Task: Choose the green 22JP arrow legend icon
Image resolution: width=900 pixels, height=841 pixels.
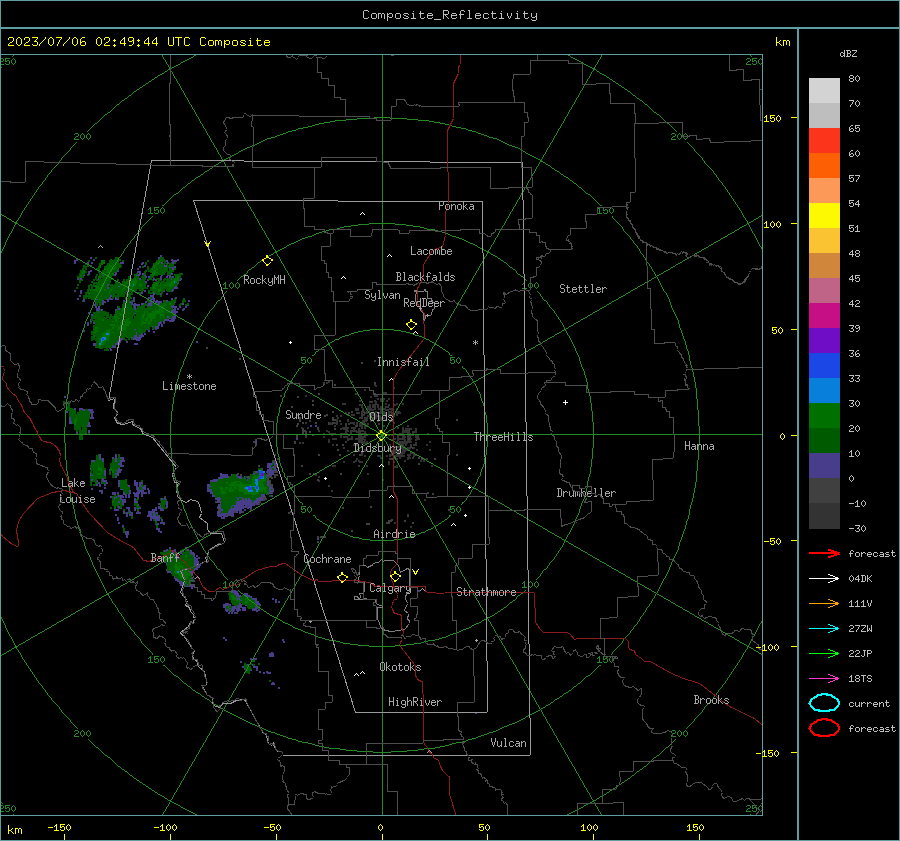Action: click(x=824, y=653)
